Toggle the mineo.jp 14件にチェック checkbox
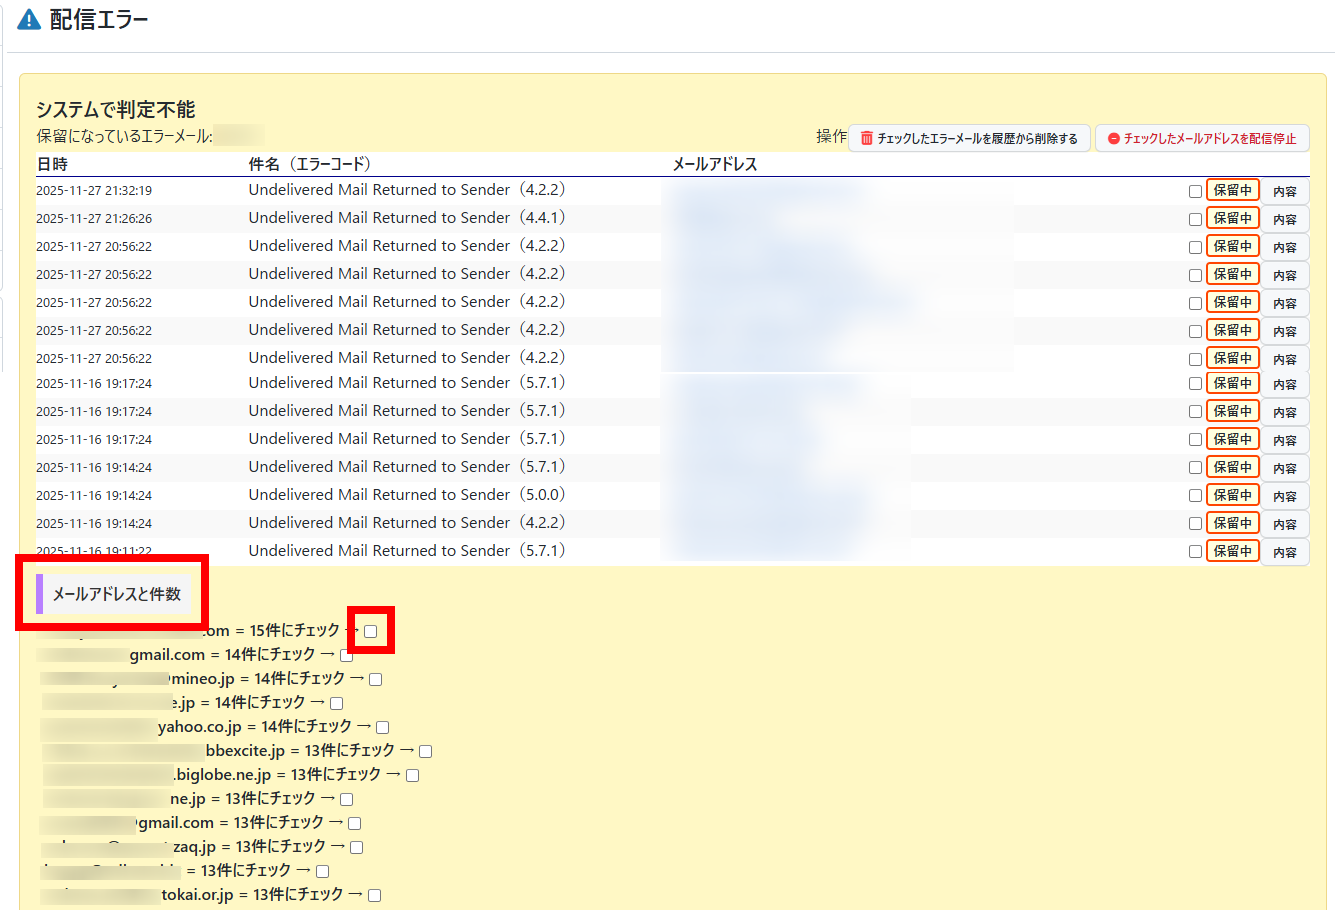The image size is (1335, 910). [376, 680]
